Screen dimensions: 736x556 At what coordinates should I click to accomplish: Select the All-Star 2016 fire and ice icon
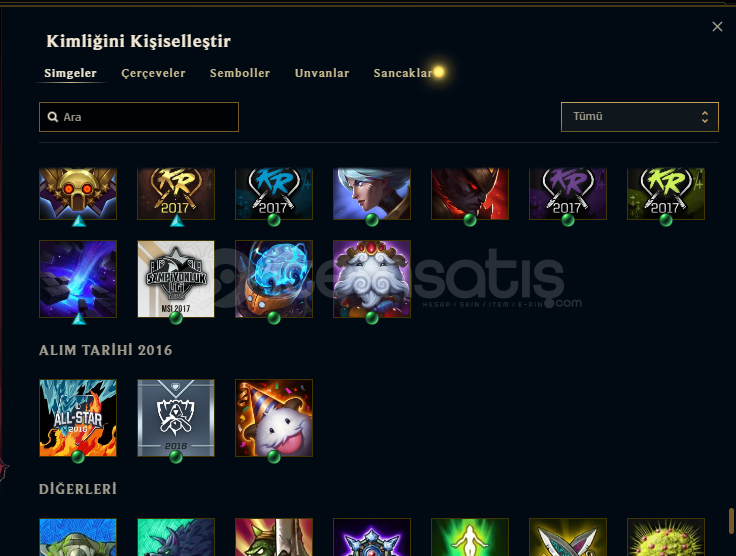78,418
